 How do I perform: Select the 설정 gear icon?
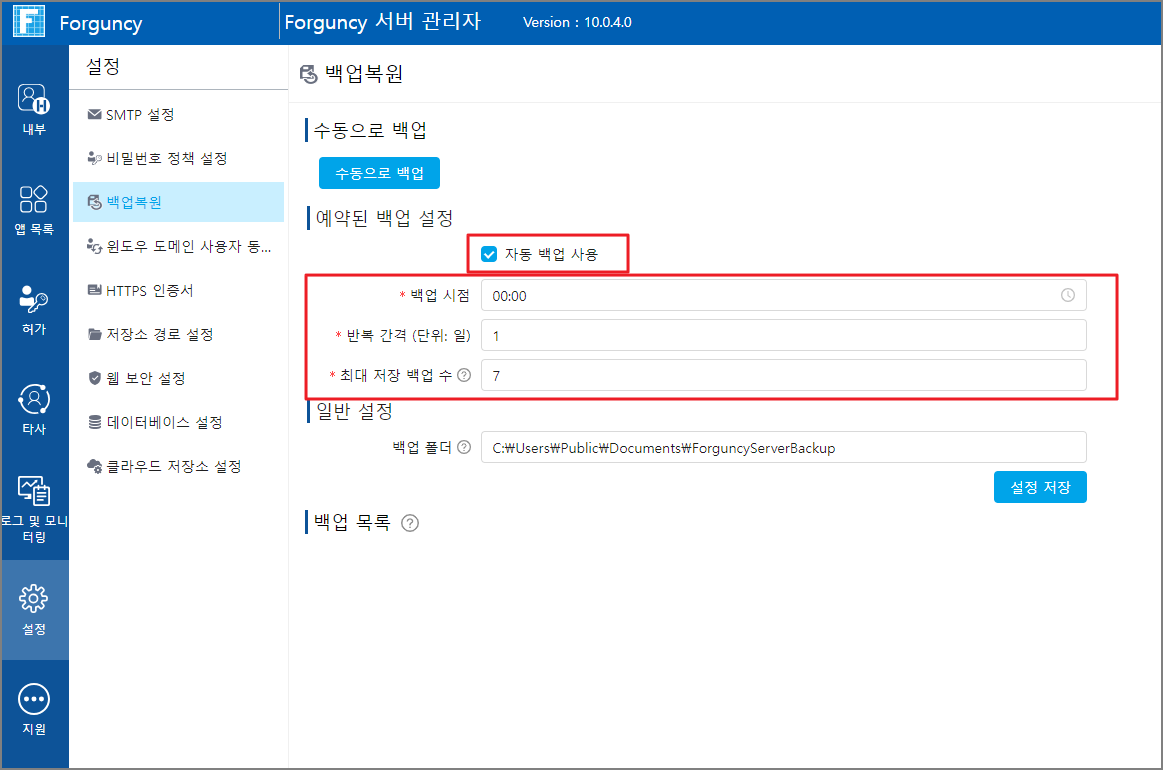point(34,599)
